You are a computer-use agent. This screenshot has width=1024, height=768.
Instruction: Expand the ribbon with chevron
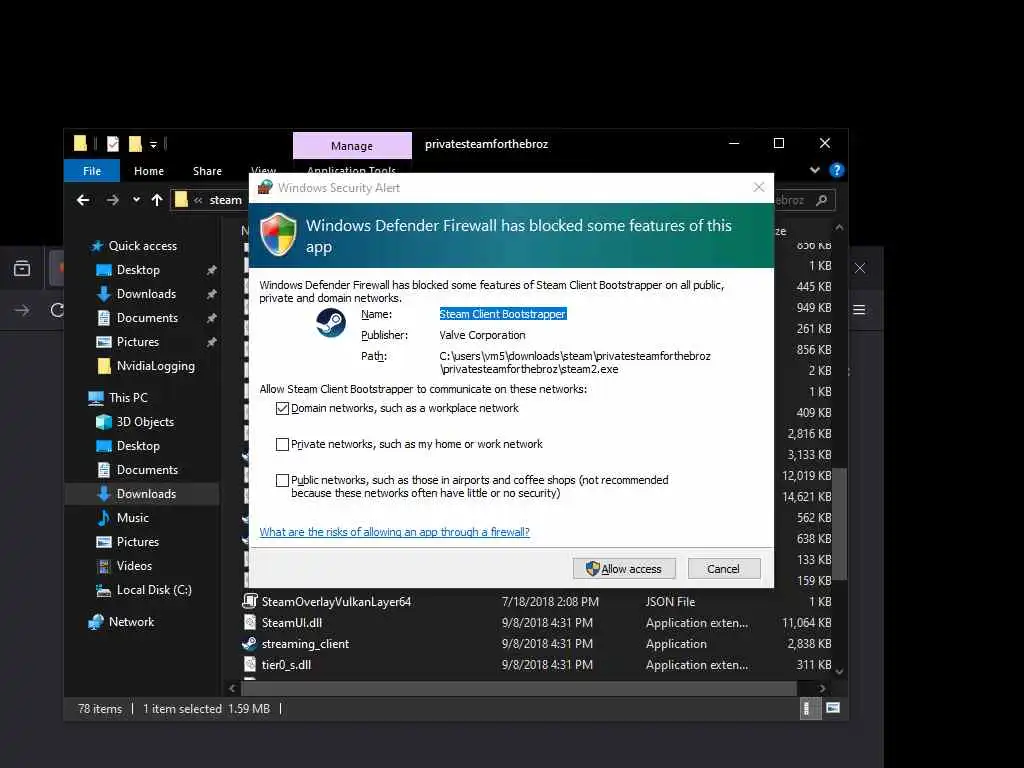(x=814, y=170)
